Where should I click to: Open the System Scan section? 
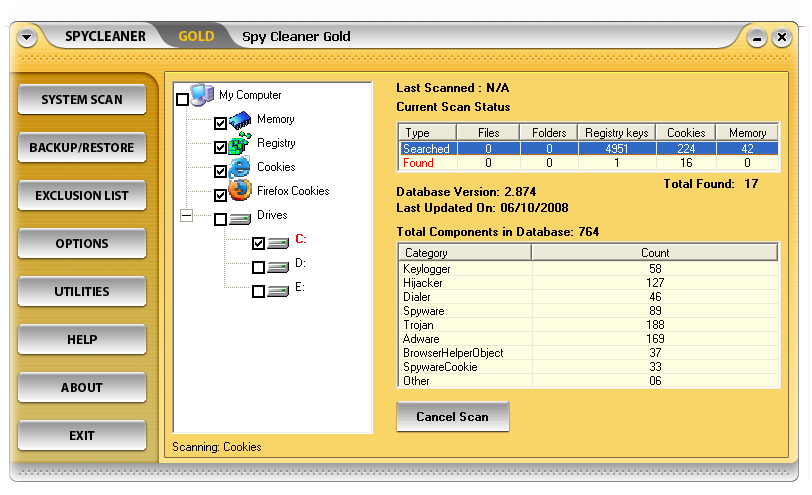point(82,99)
